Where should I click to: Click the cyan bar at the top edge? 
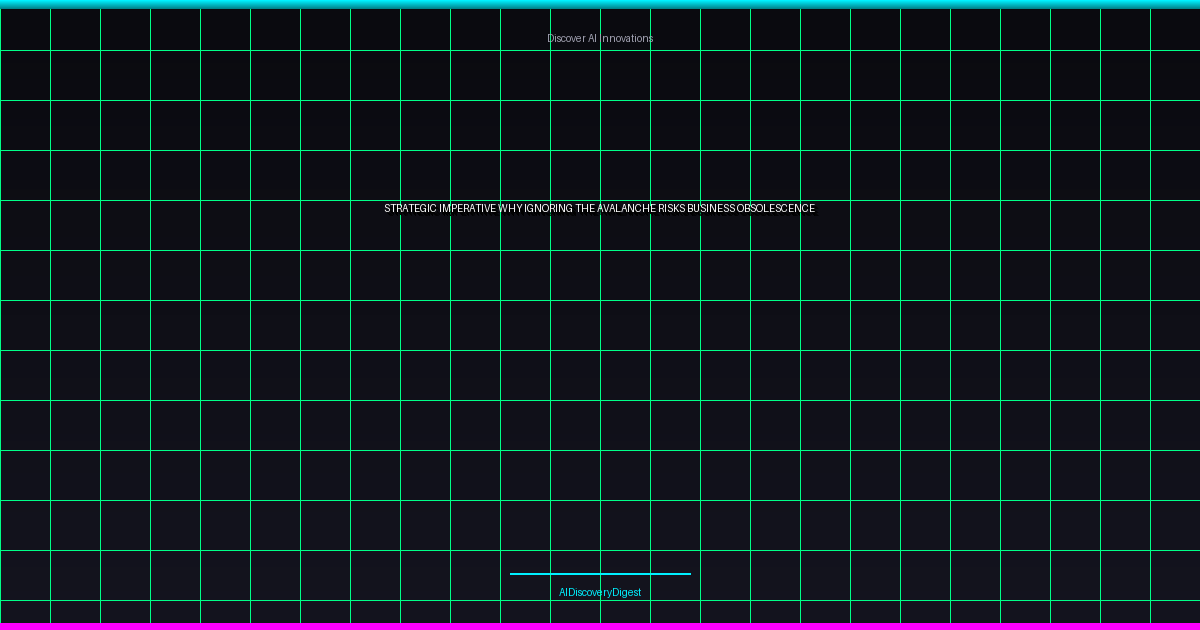click(x=600, y=4)
